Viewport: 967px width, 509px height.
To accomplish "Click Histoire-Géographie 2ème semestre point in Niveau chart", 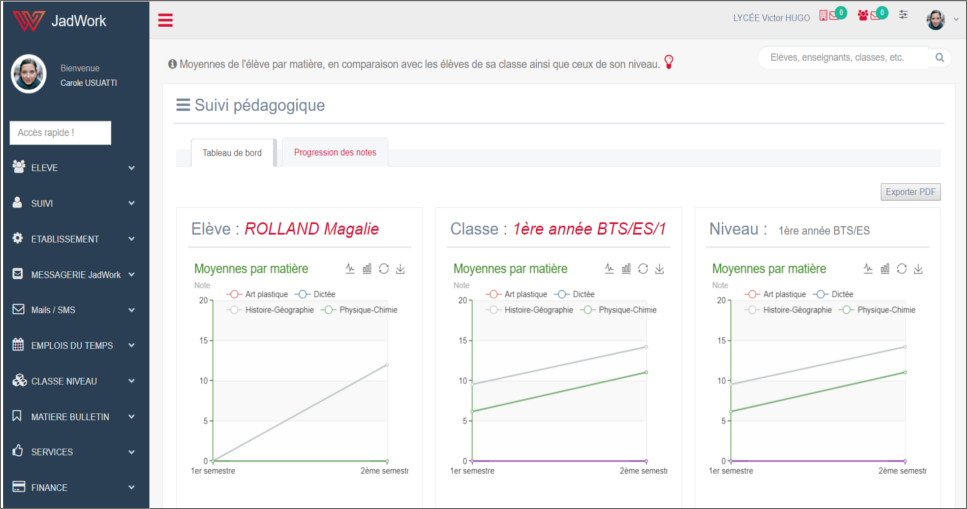I will coord(905,347).
